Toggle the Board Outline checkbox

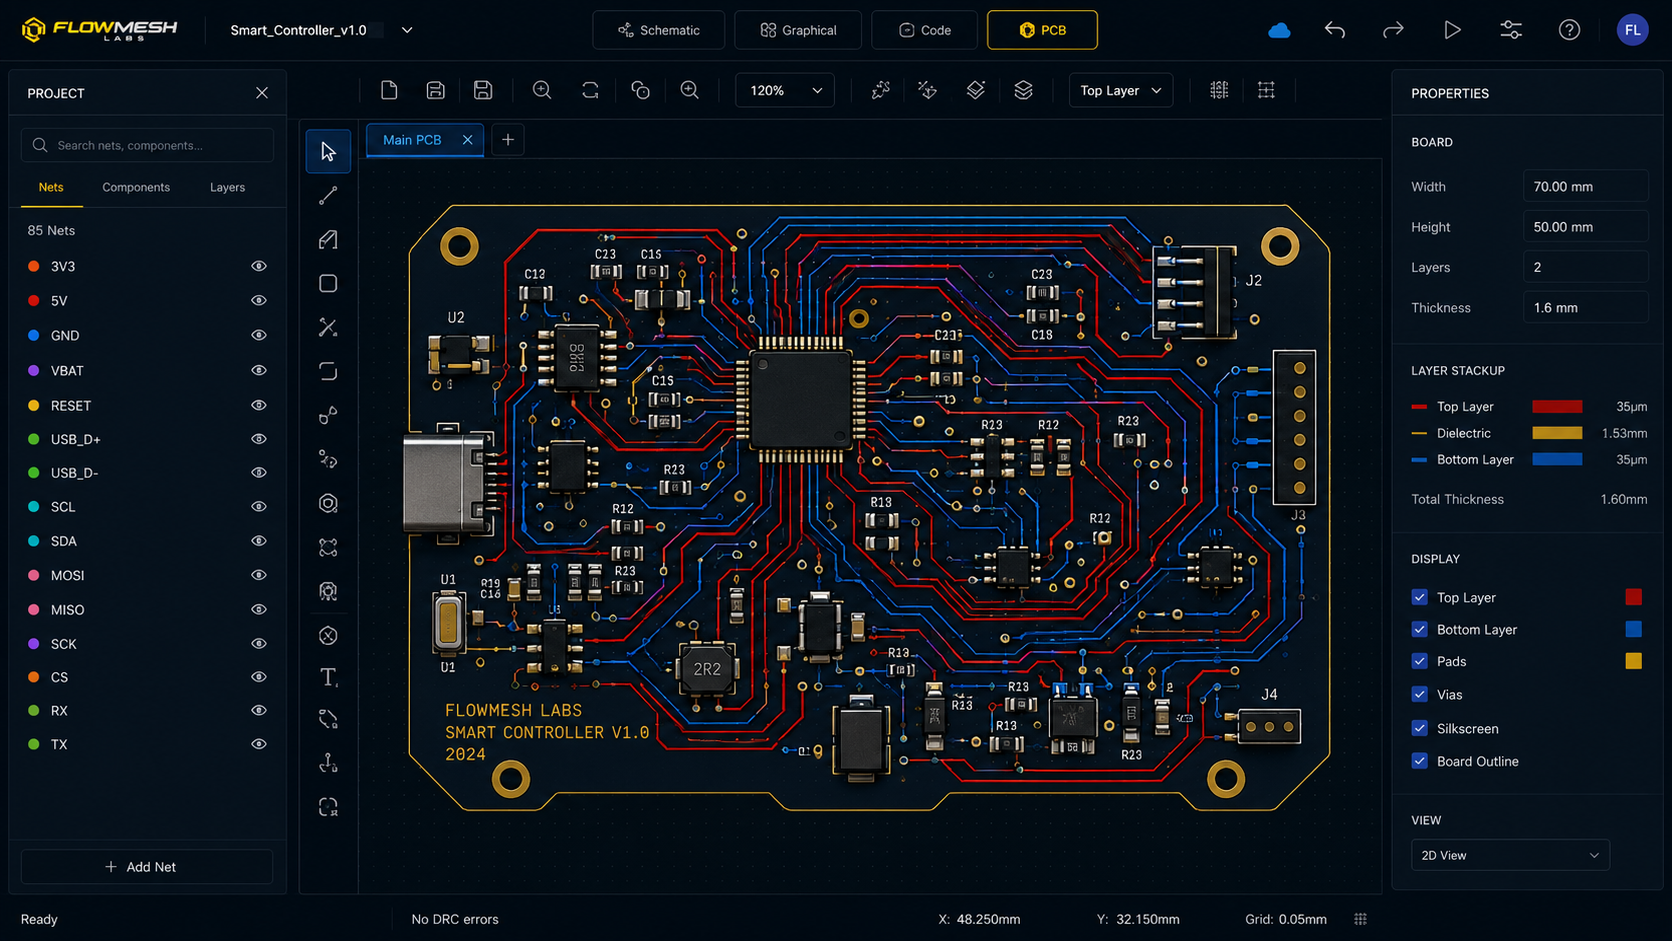[1419, 761]
